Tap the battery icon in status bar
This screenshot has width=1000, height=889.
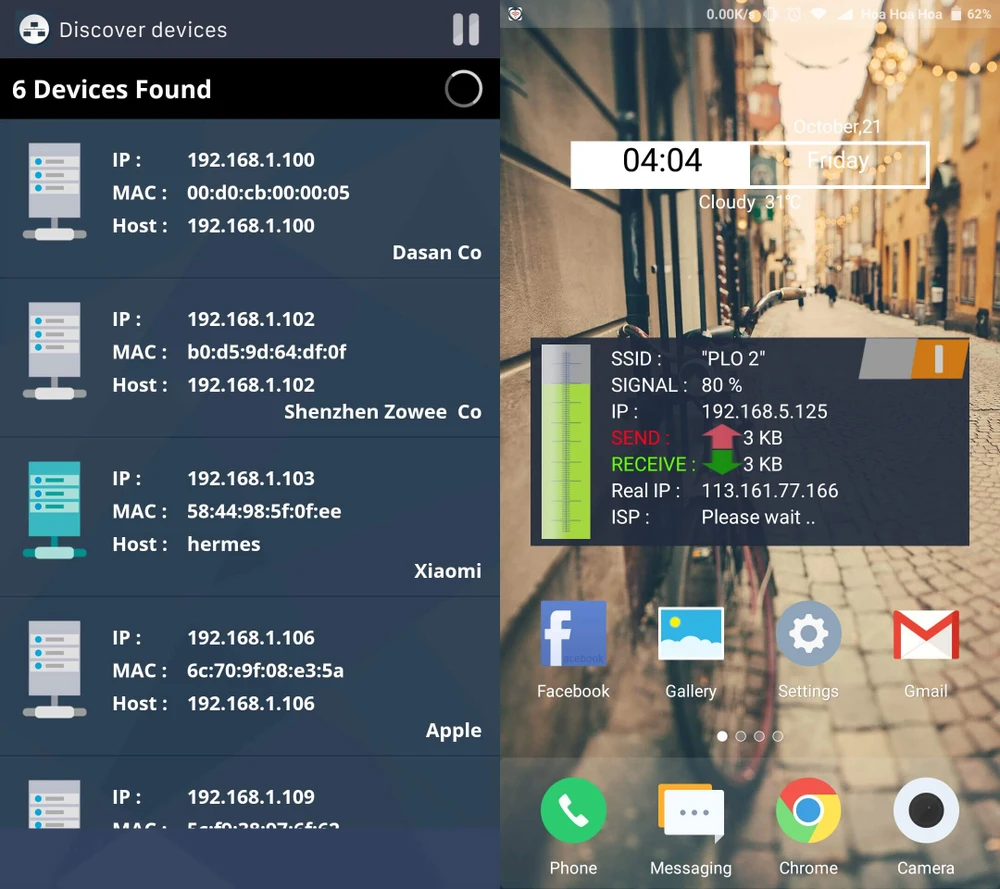[x=956, y=14]
